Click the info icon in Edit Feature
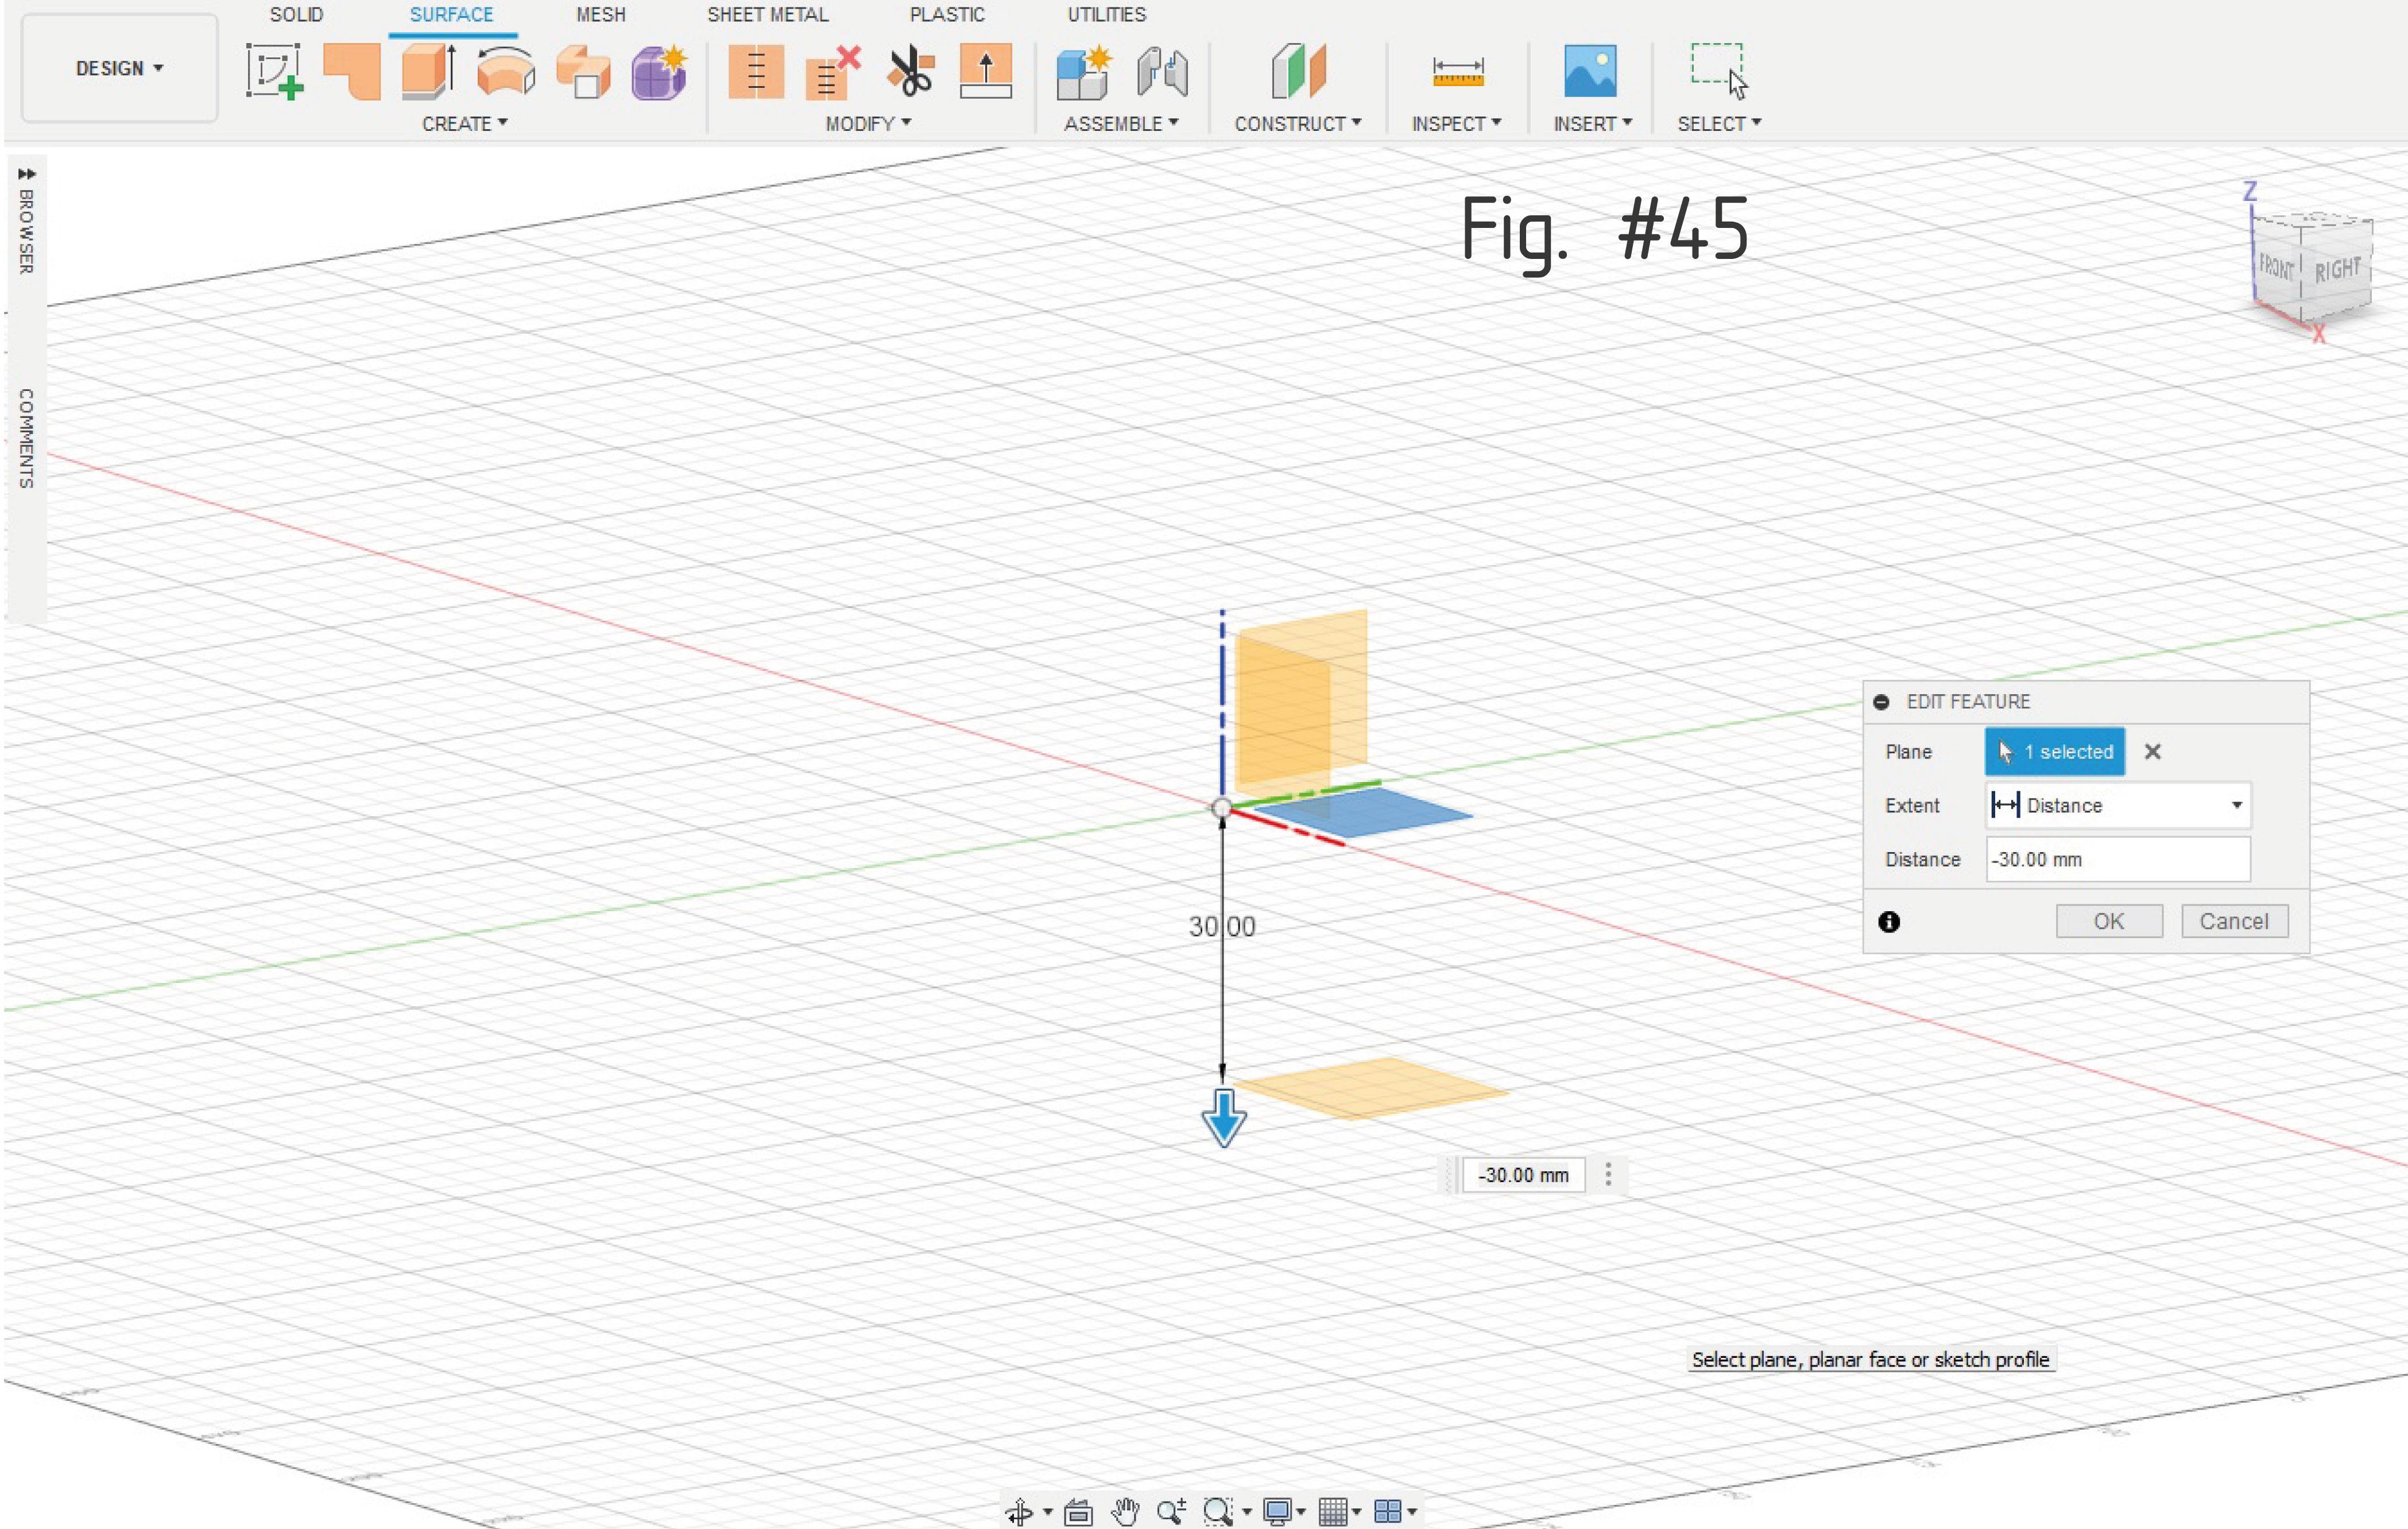This screenshot has width=2408, height=1529. [x=1888, y=922]
